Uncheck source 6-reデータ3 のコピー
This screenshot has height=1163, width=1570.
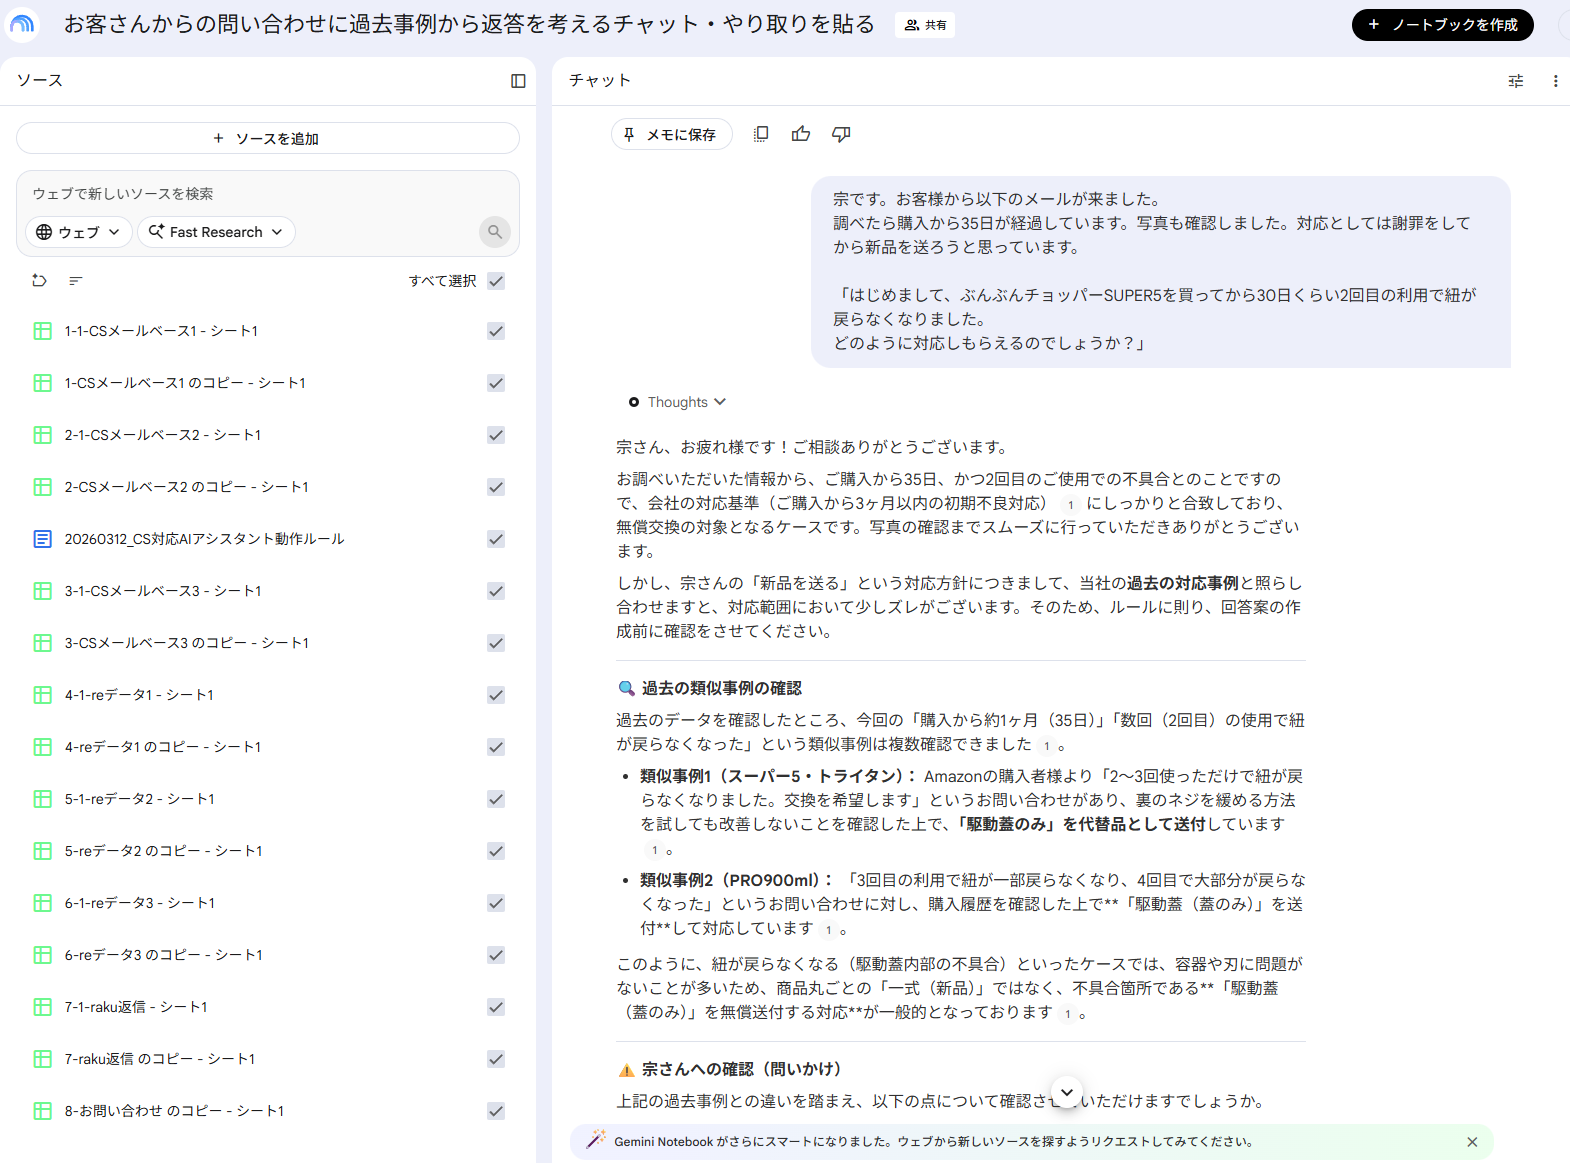[496, 955]
